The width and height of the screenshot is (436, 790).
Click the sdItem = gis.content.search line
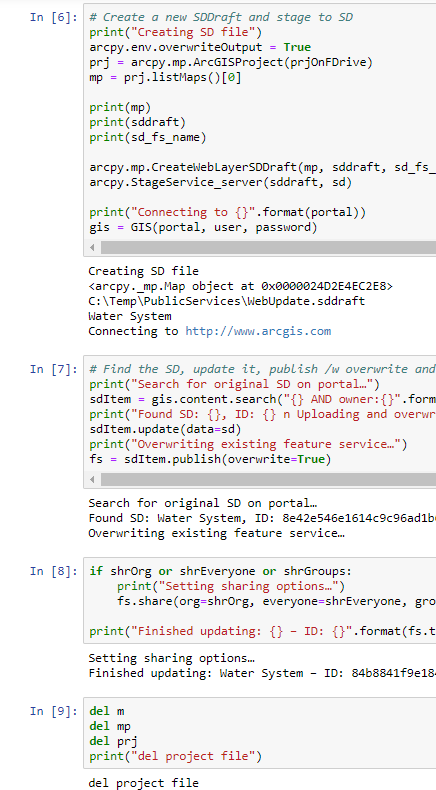(x=263, y=399)
